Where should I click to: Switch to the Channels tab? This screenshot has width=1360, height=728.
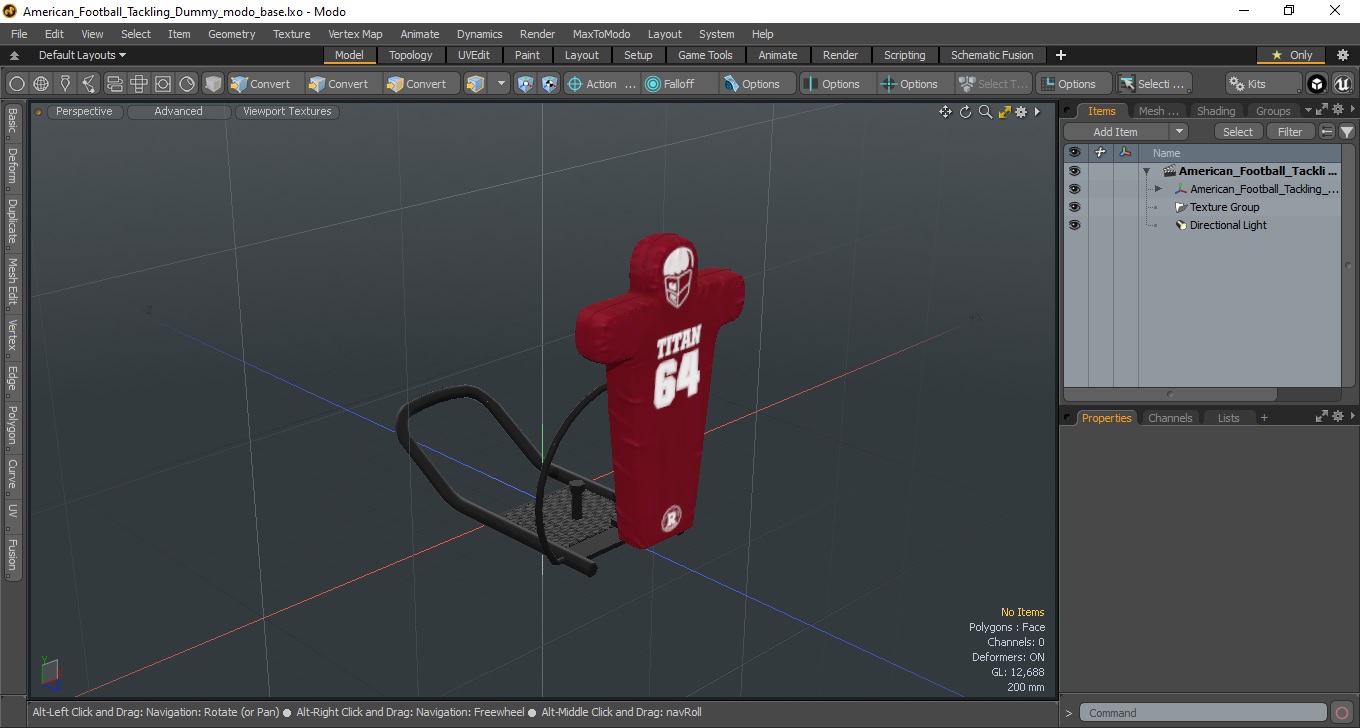(1170, 418)
